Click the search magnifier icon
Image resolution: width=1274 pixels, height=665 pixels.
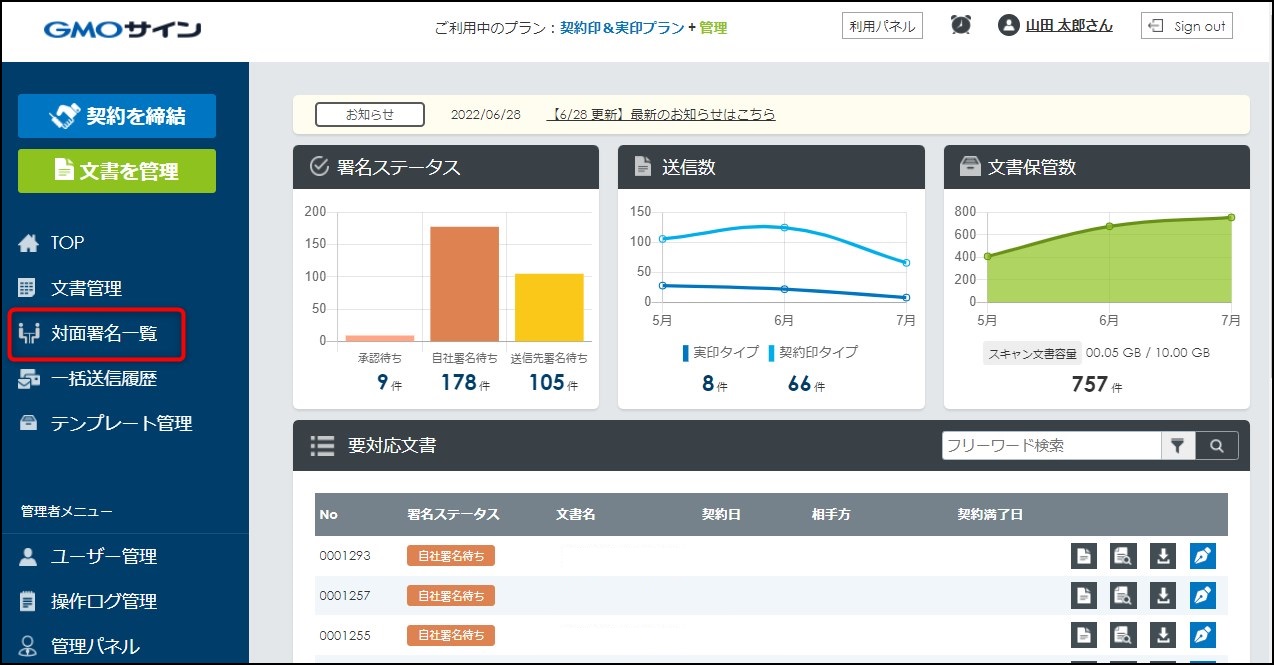[x=1216, y=446]
